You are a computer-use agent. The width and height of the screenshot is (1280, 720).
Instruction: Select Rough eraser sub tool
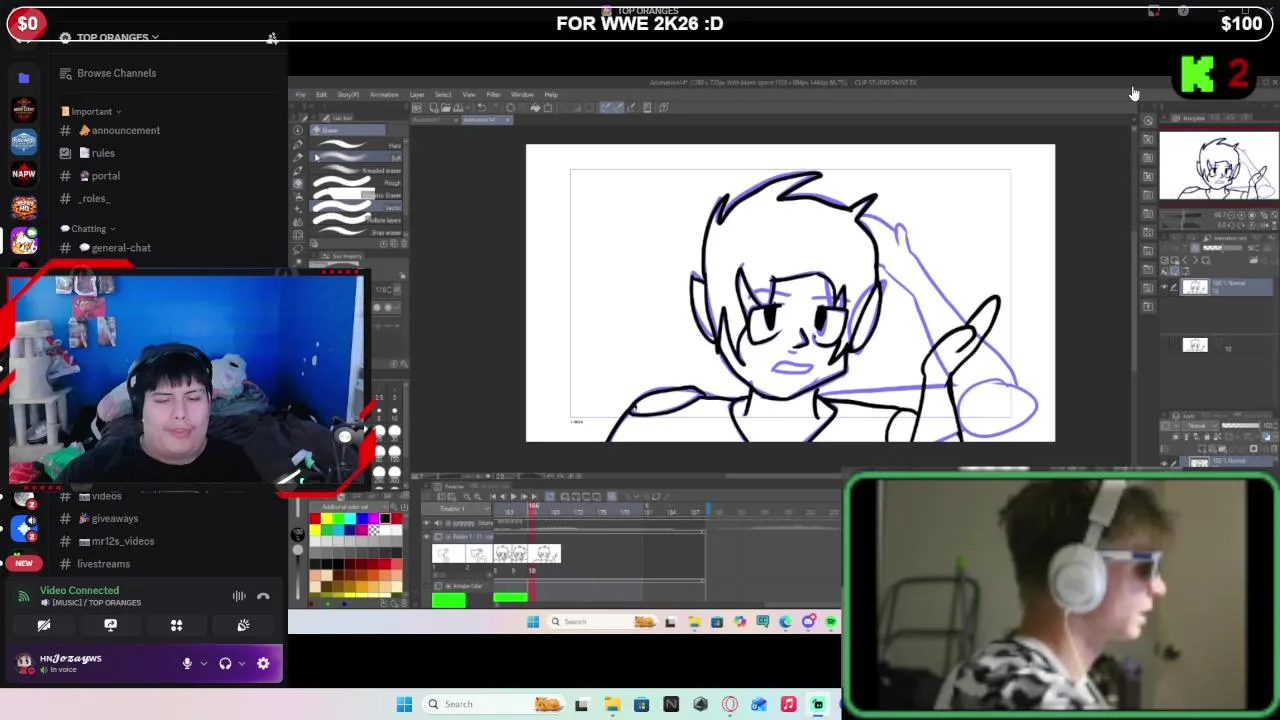coord(357,183)
